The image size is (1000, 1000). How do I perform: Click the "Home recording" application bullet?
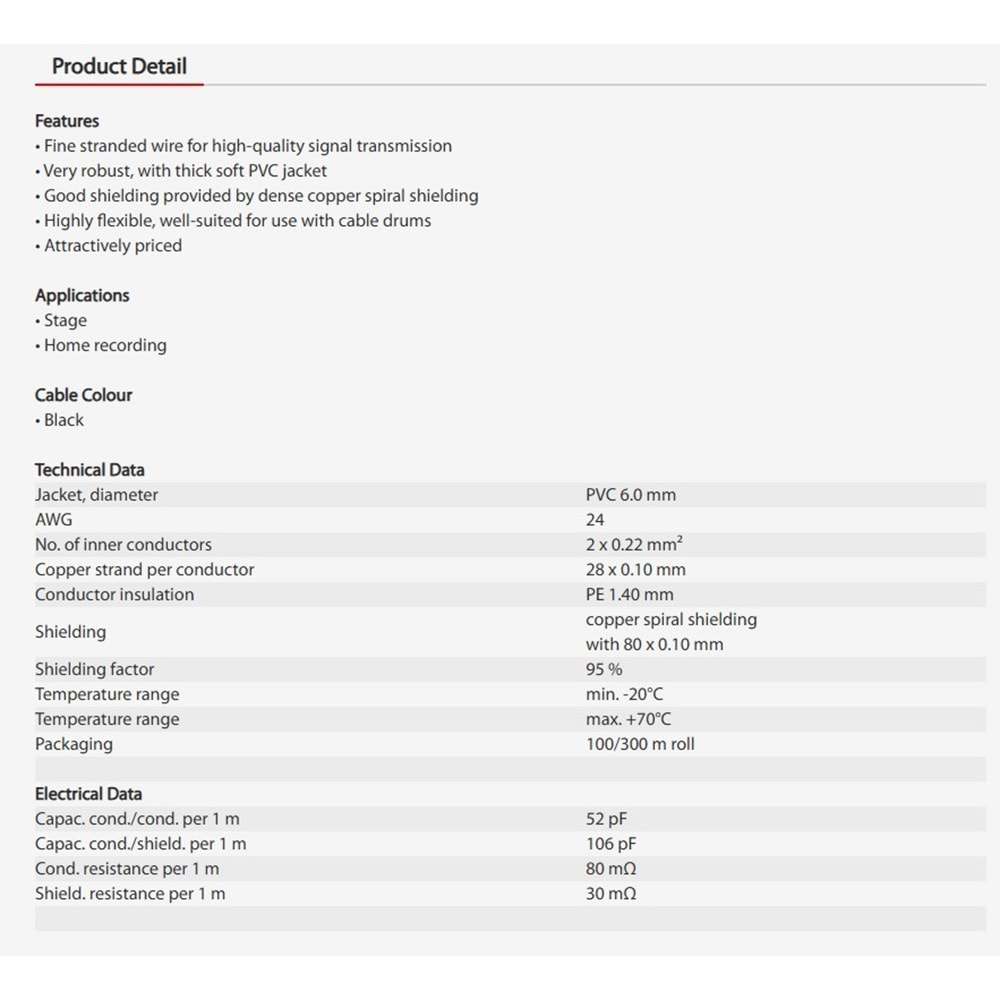point(105,346)
